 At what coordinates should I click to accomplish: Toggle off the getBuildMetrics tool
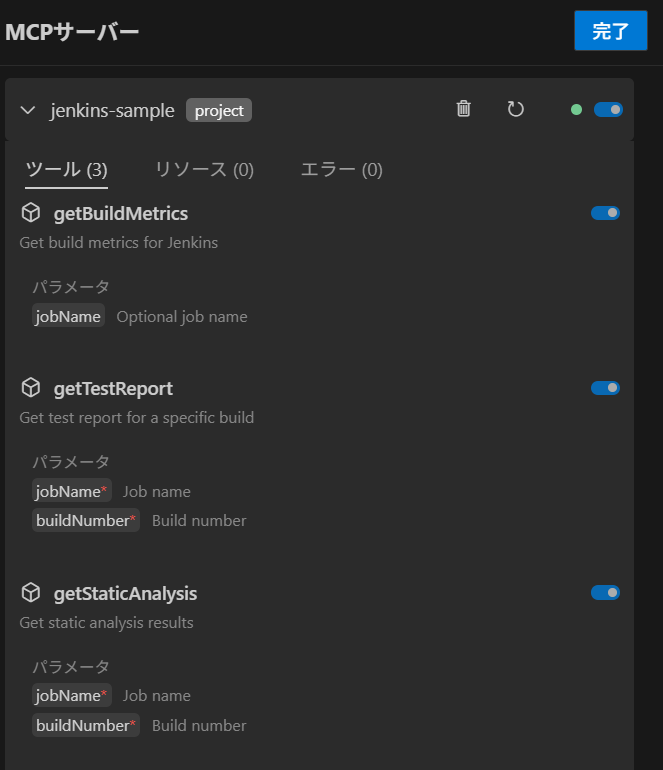pyautogui.click(x=605, y=213)
